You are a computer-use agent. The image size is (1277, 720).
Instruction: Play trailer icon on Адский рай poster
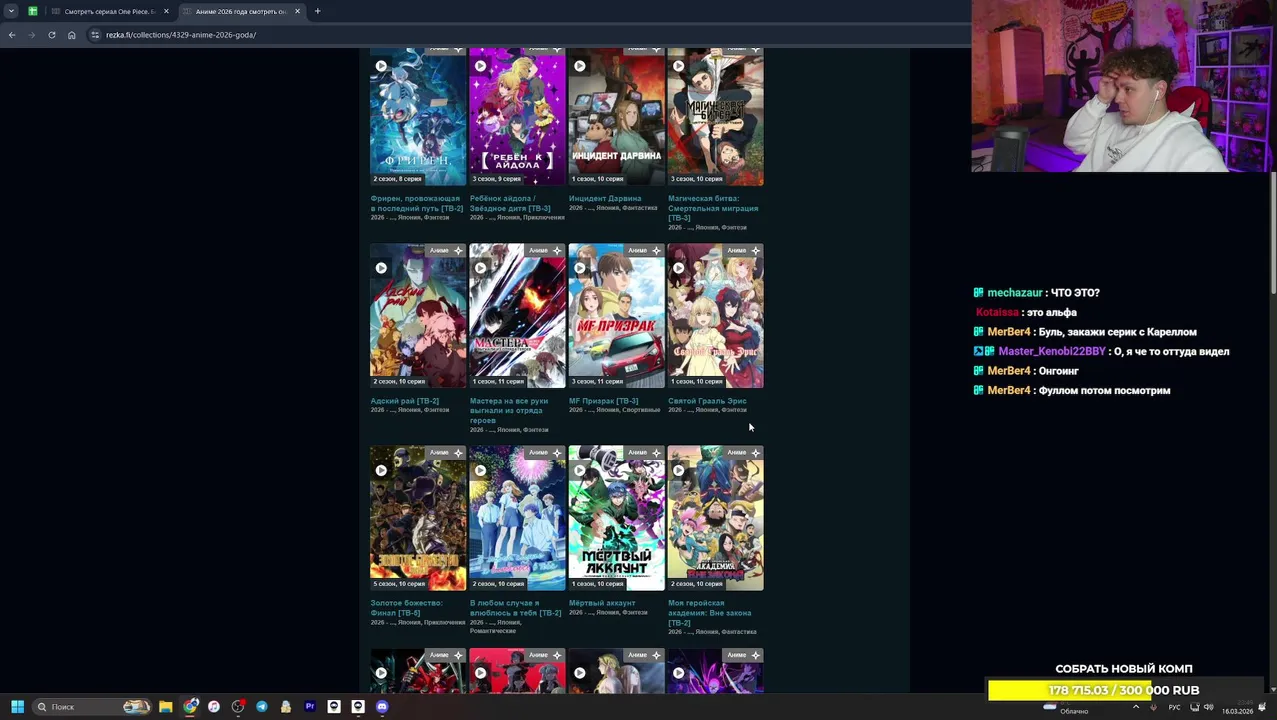click(381, 268)
